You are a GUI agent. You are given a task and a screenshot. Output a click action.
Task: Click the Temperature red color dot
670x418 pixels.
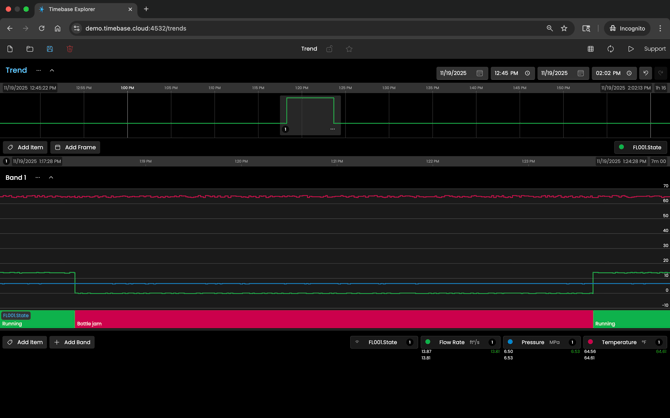point(590,342)
